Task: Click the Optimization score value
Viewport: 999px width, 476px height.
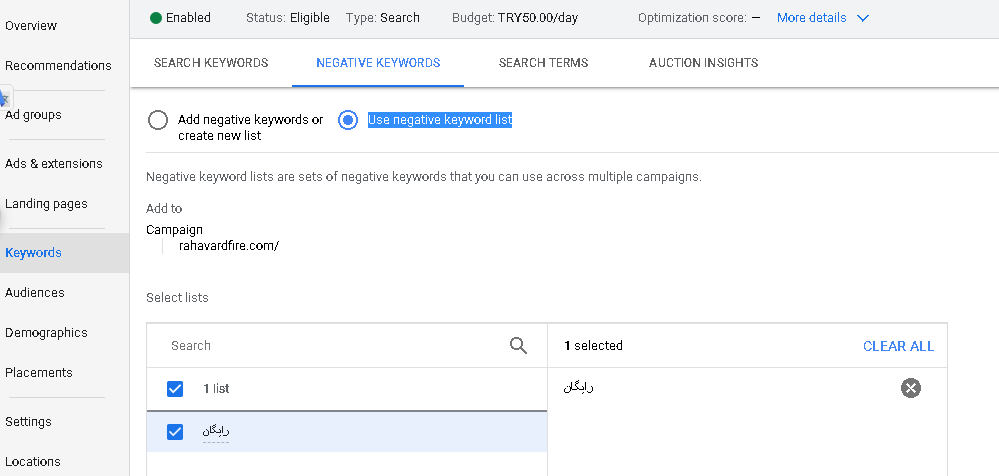Action: (756, 18)
